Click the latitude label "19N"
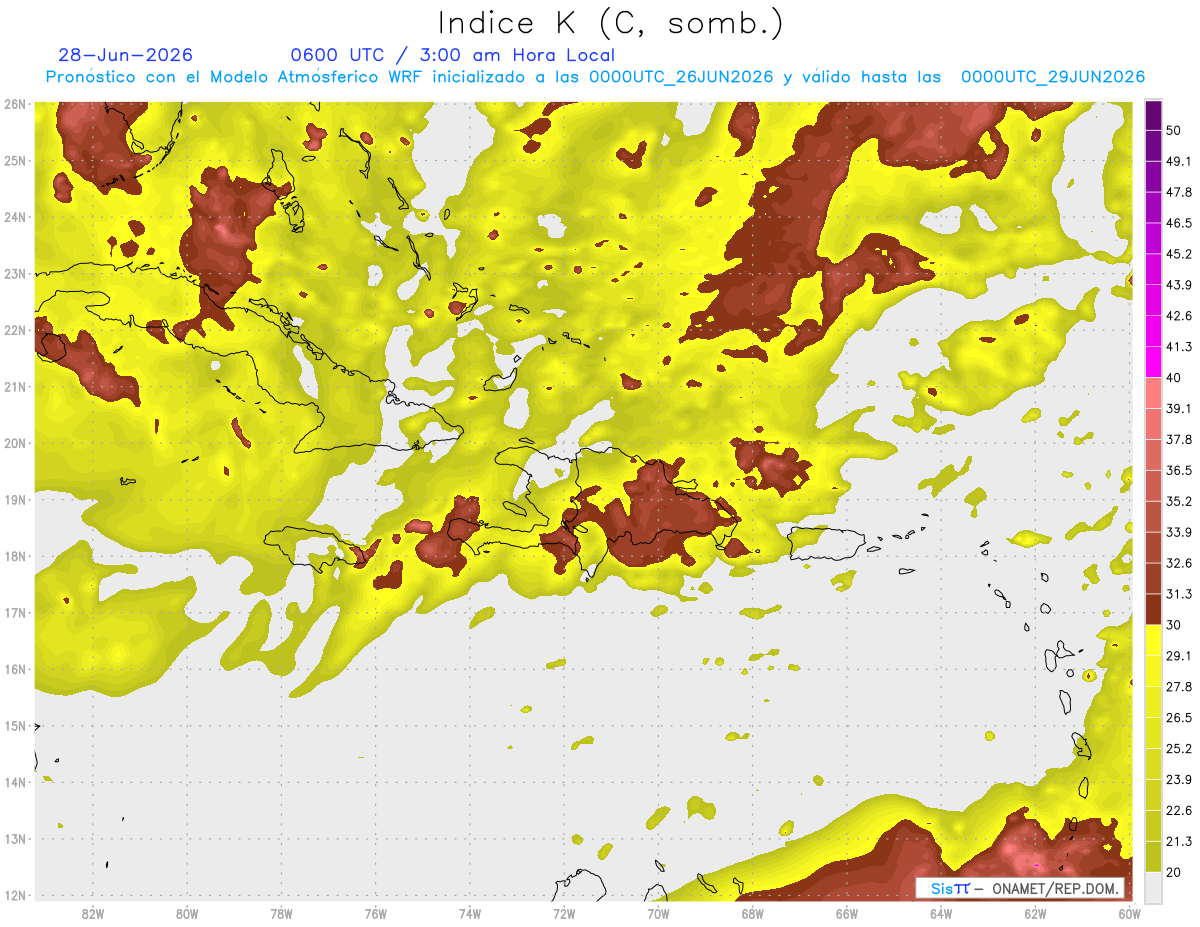Screen dimensions: 1200x927 click(15, 500)
